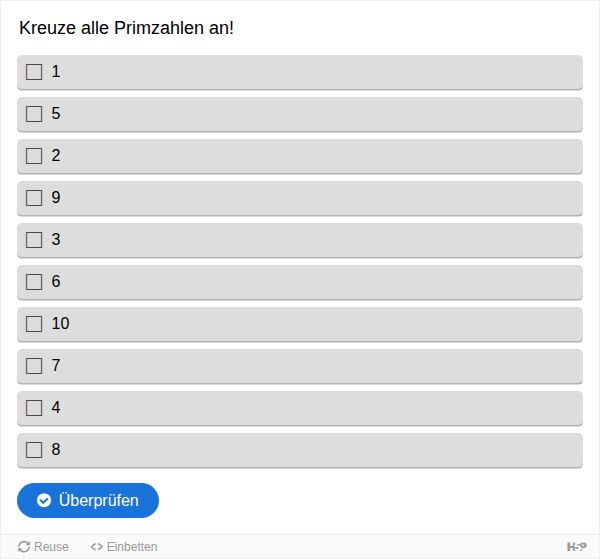Viewport: 600px width, 559px height.
Task: Tick the checkbox for number 5
Action: click(34, 114)
